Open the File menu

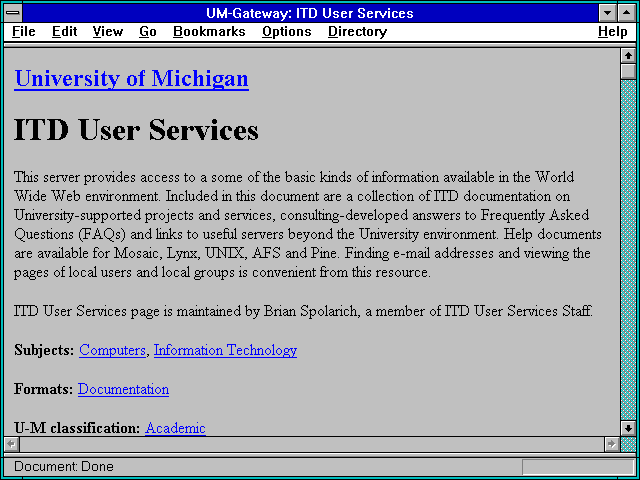(x=24, y=32)
